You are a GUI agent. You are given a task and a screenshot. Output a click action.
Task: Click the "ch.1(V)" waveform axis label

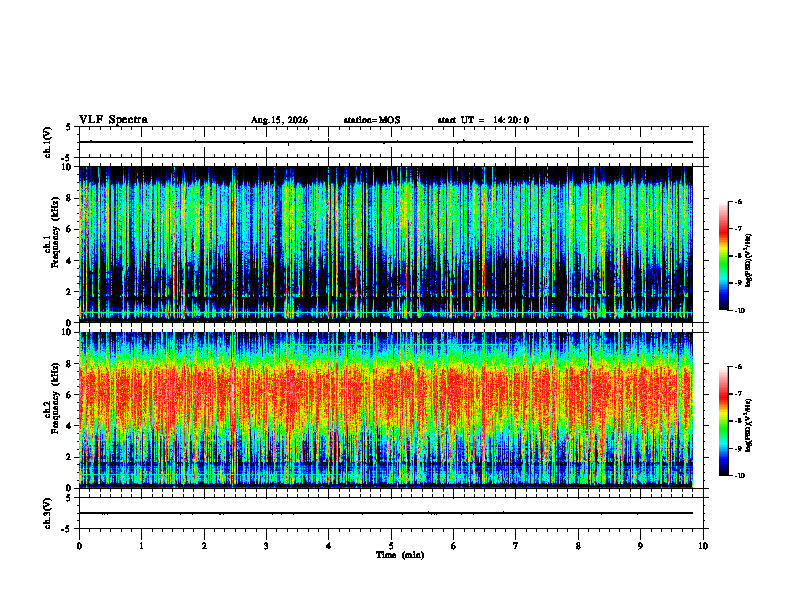(x=48, y=142)
